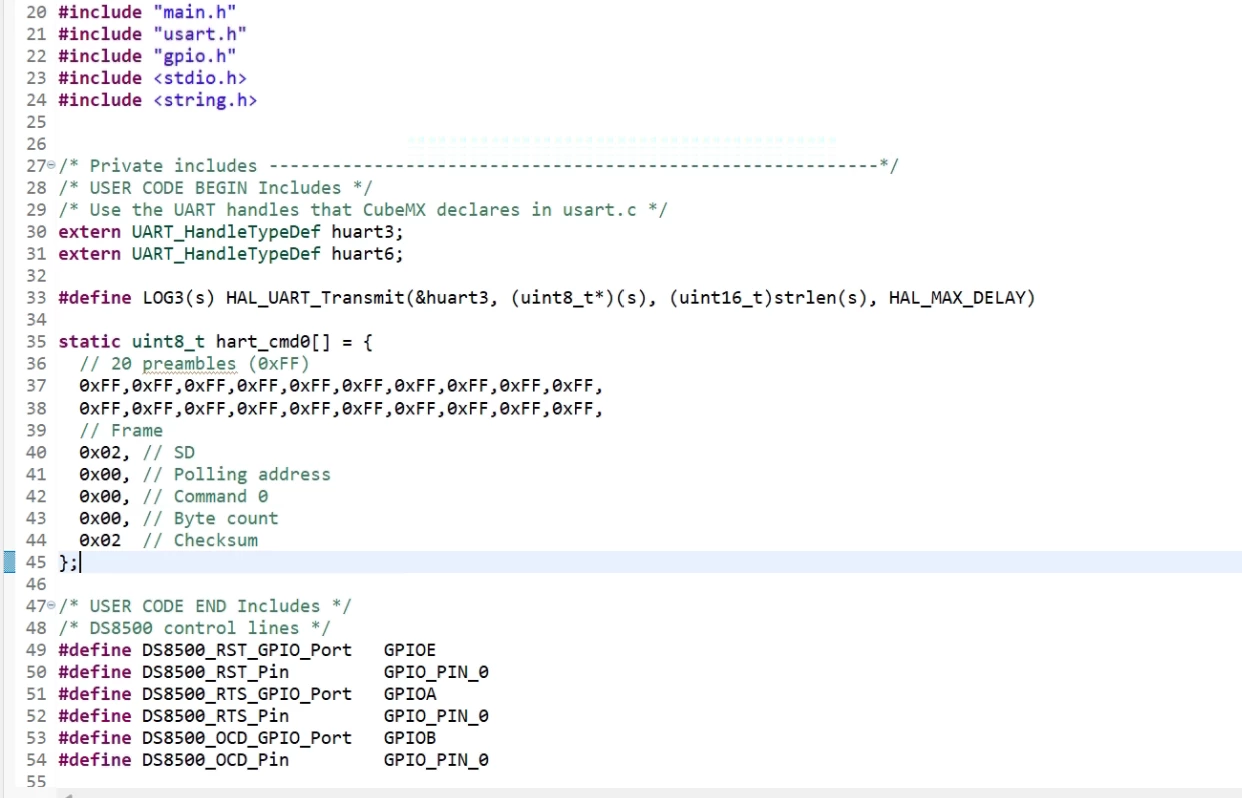Click line number 33 in the gutter
The height and width of the screenshot is (798, 1242).
(36, 298)
